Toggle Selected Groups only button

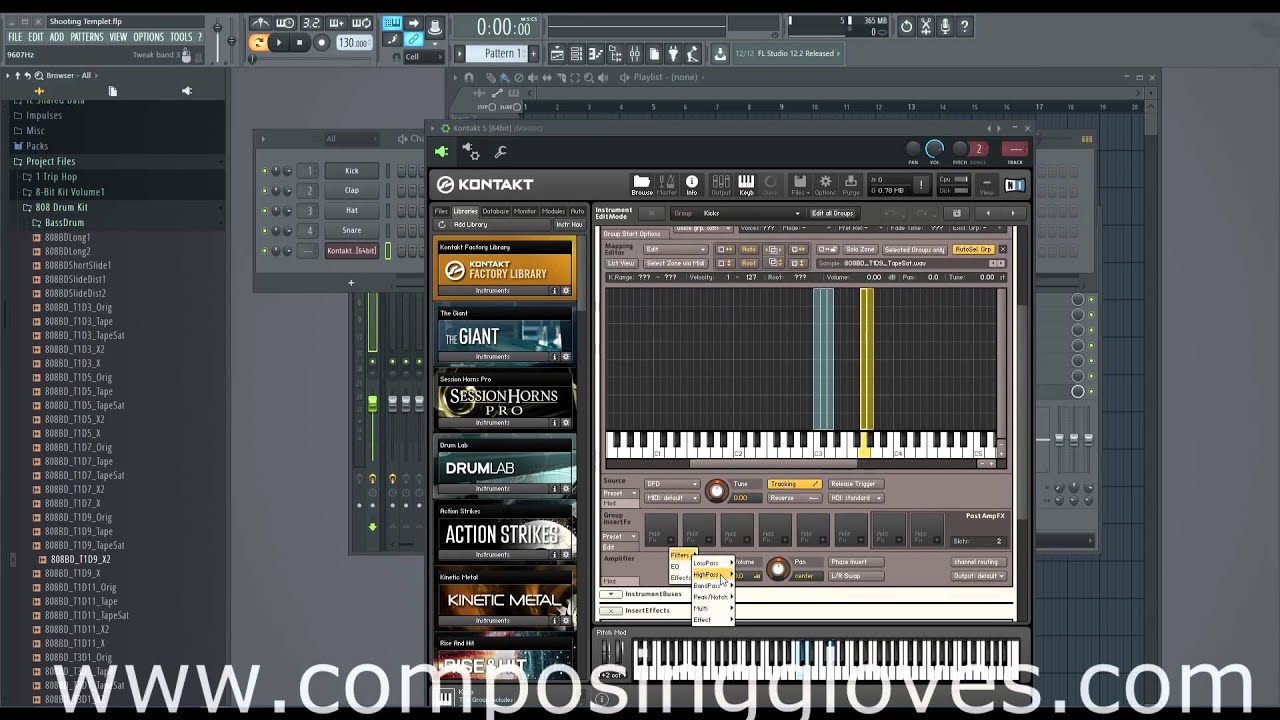pyautogui.click(x=914, y=249)
